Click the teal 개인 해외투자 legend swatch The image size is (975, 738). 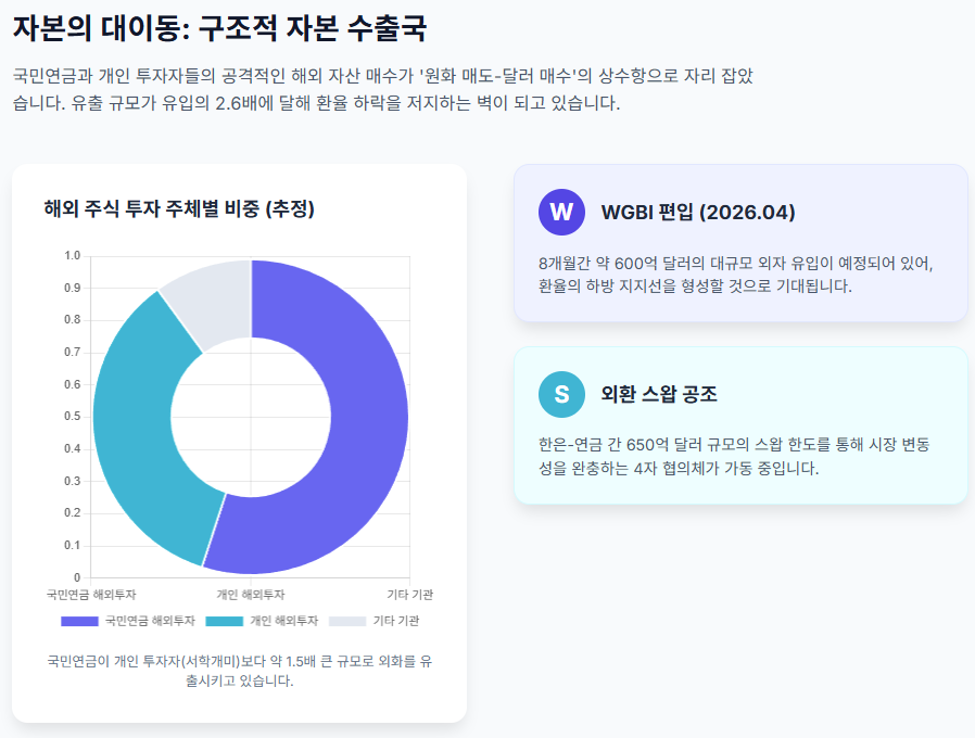click(x=224, y=621)
